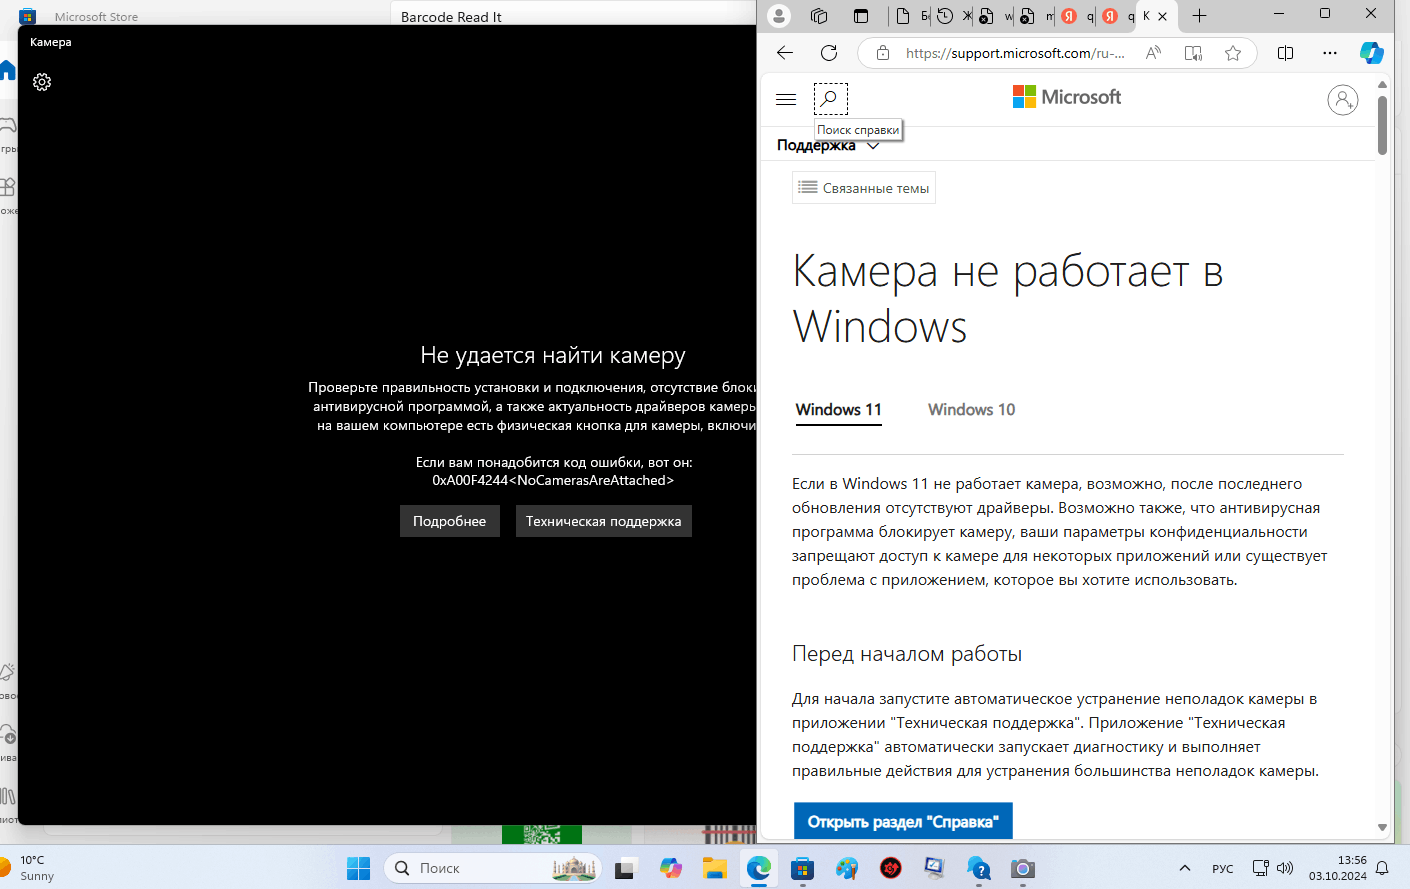Viewport: 1410px width, 889px height.
Task: Launch Camera from the taskbar
Action: pos(1022,868)
